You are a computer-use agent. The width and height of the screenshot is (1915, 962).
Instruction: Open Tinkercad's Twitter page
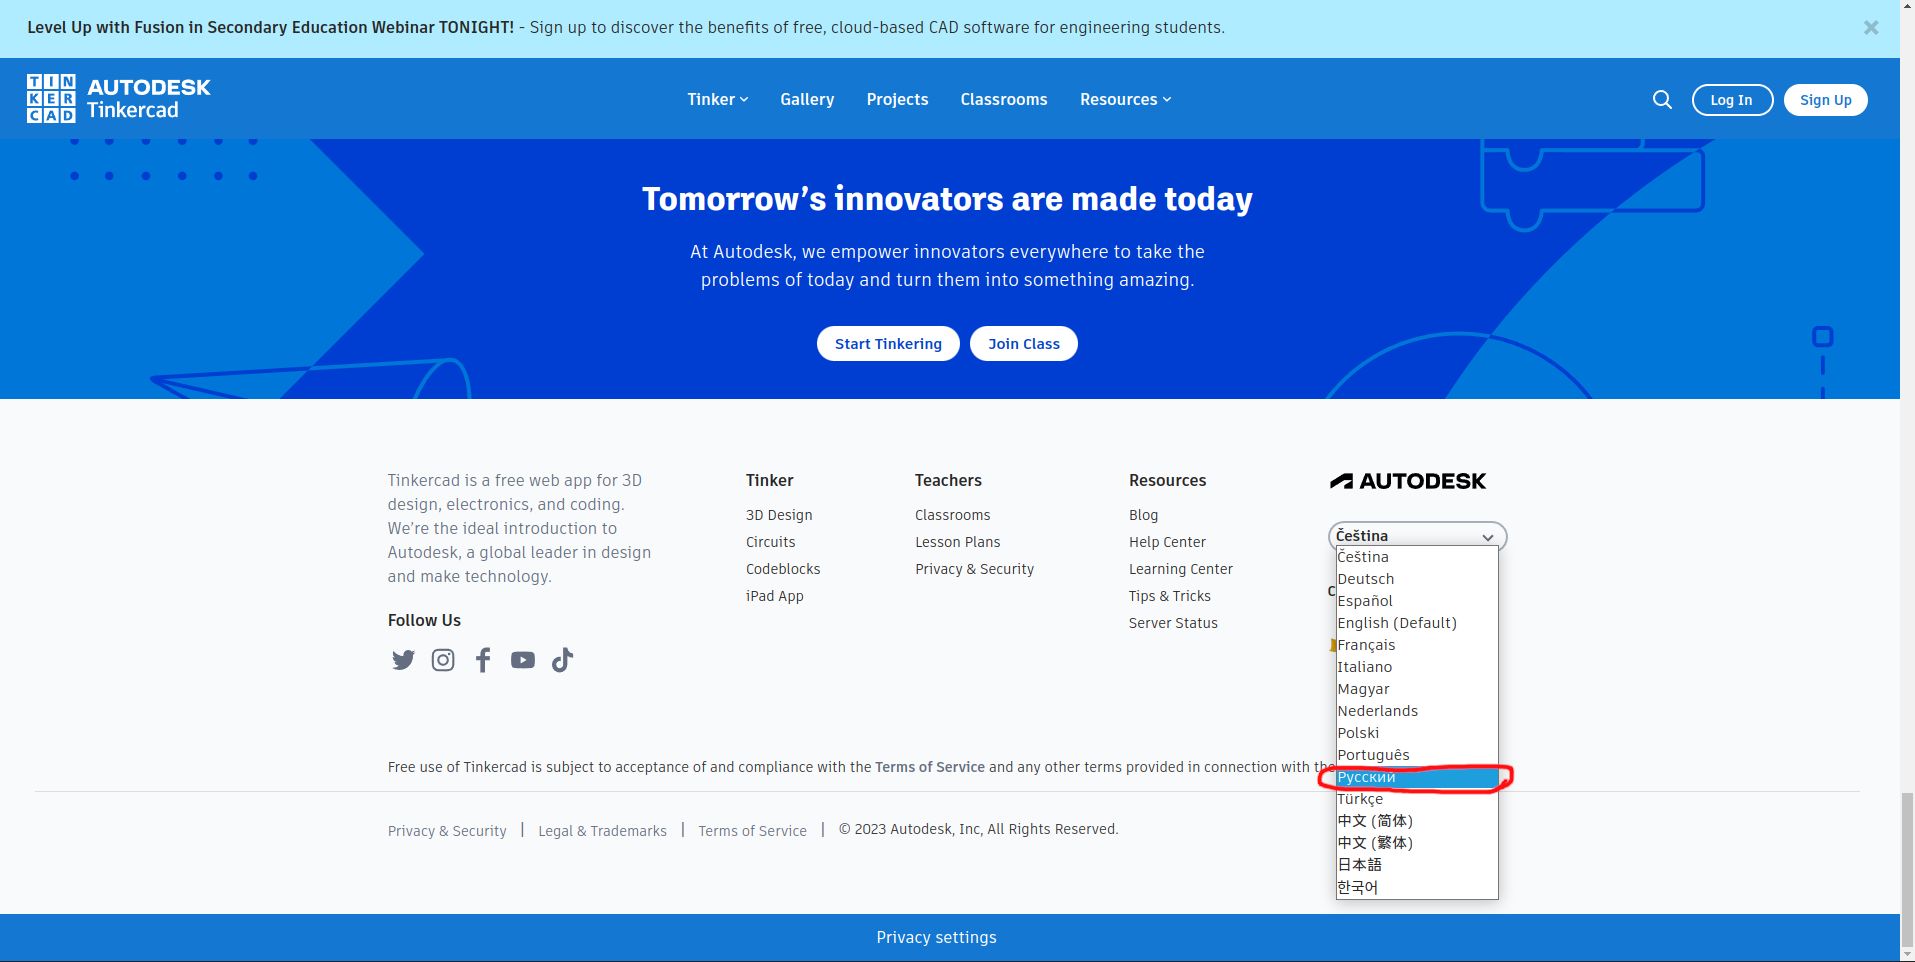pos(403,660)
